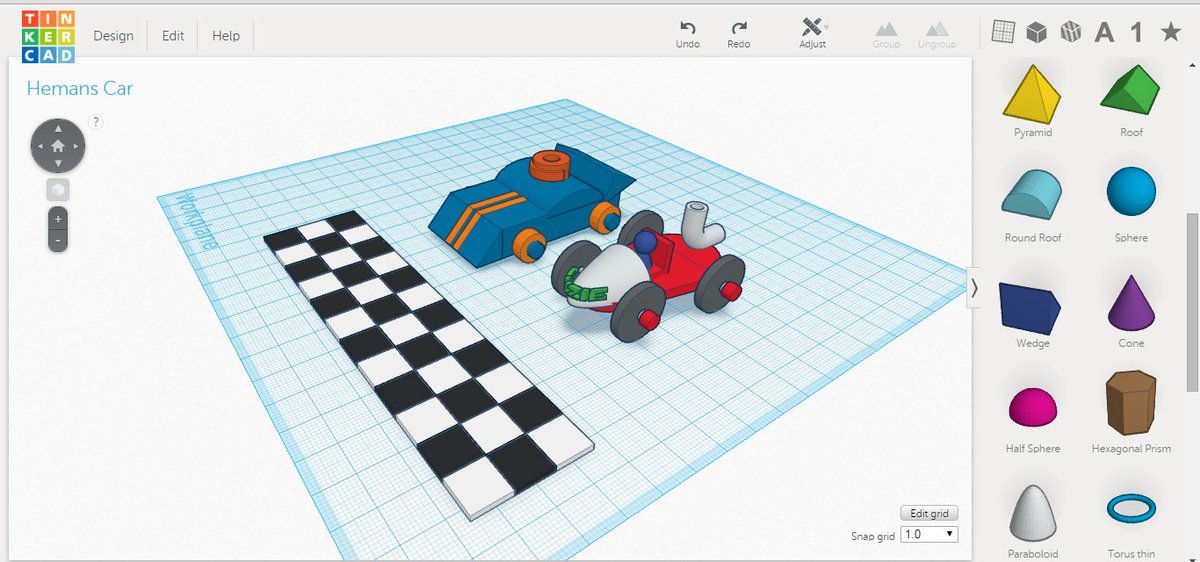
Task: Rotate view right with the orbit arrow
Action: (x=77, y=147)
